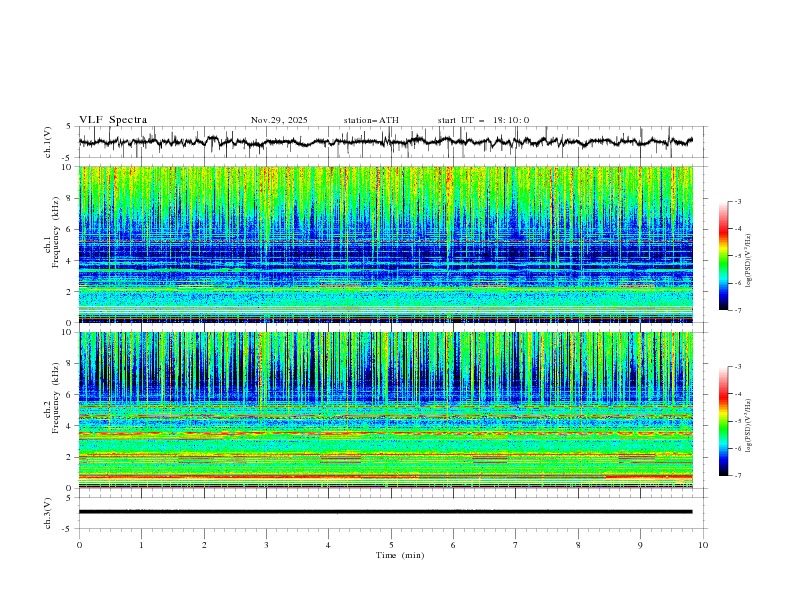Click time axis tick label "4"

[328, 545]
